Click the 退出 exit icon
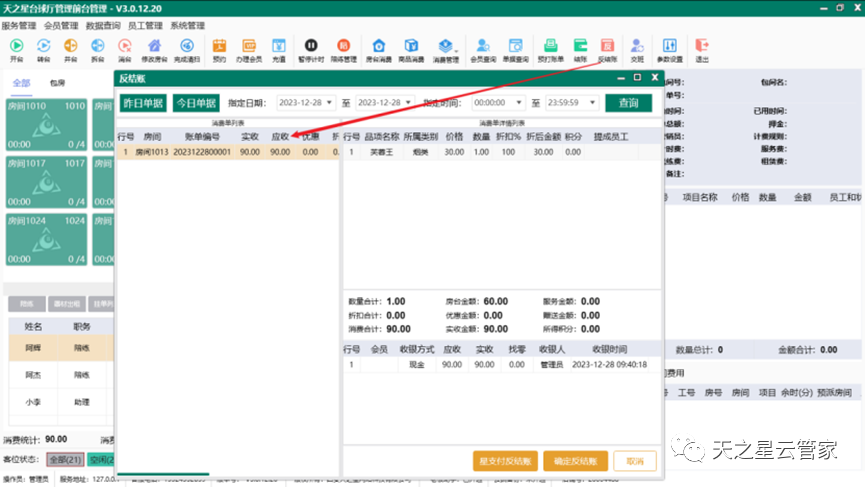Screen dimensions: 865x487 702,49
